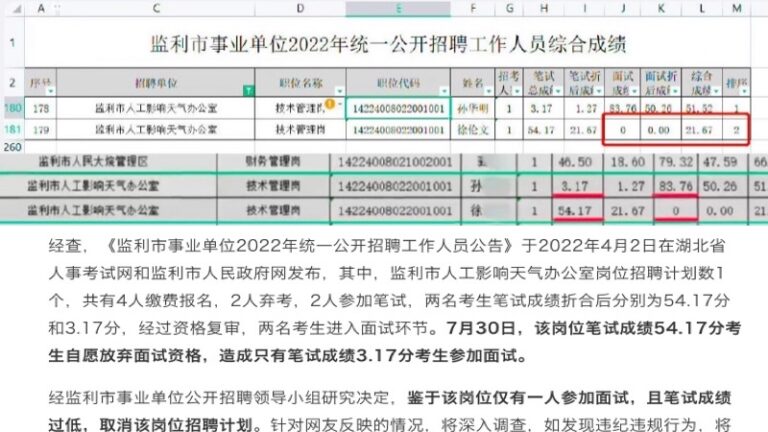Select row 1 header

[x=12, y=43]
